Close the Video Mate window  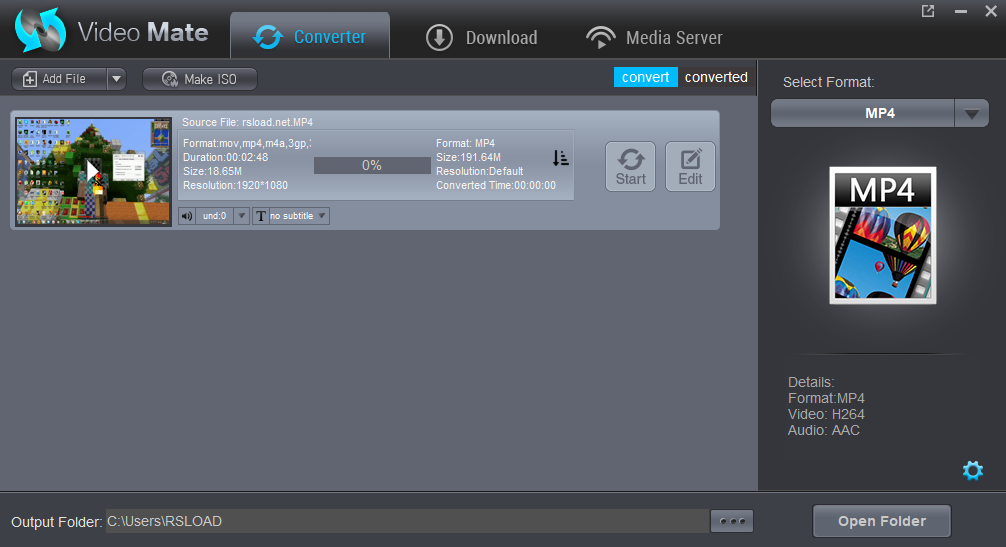tap(991, 11)
